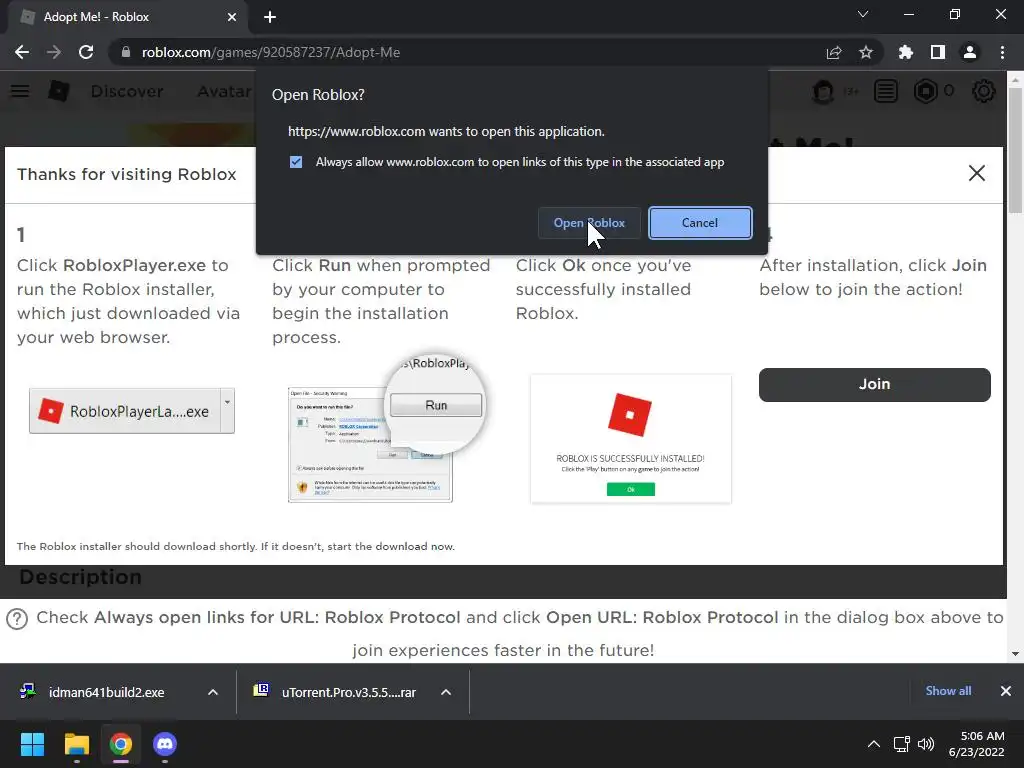Viewport: 1024px width, 768px height.
Task: Close the downloads bar
Action: pyautogui.click(x=1006, y=691)
